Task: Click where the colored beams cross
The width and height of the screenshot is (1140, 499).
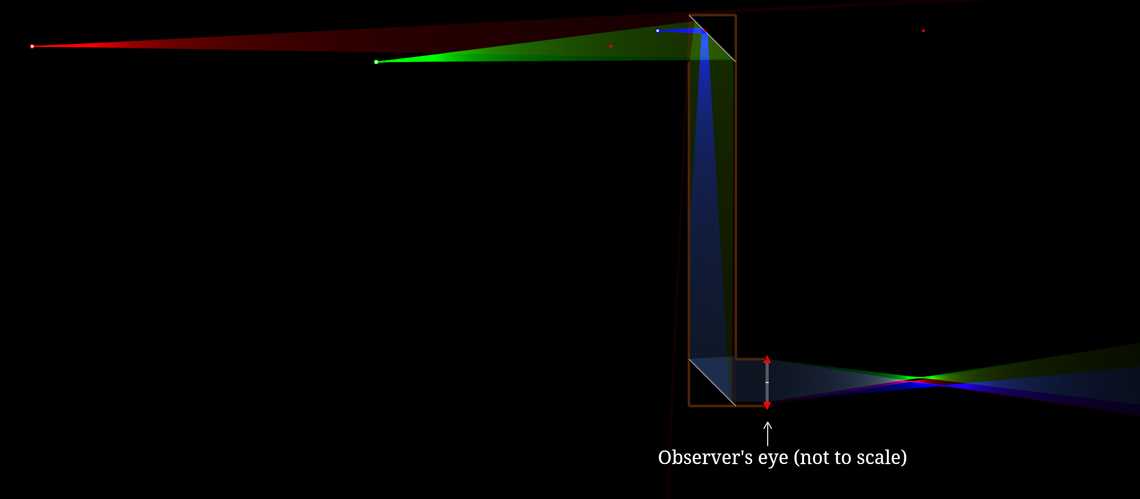Action: pyautogui.click(x=920, y=380)
